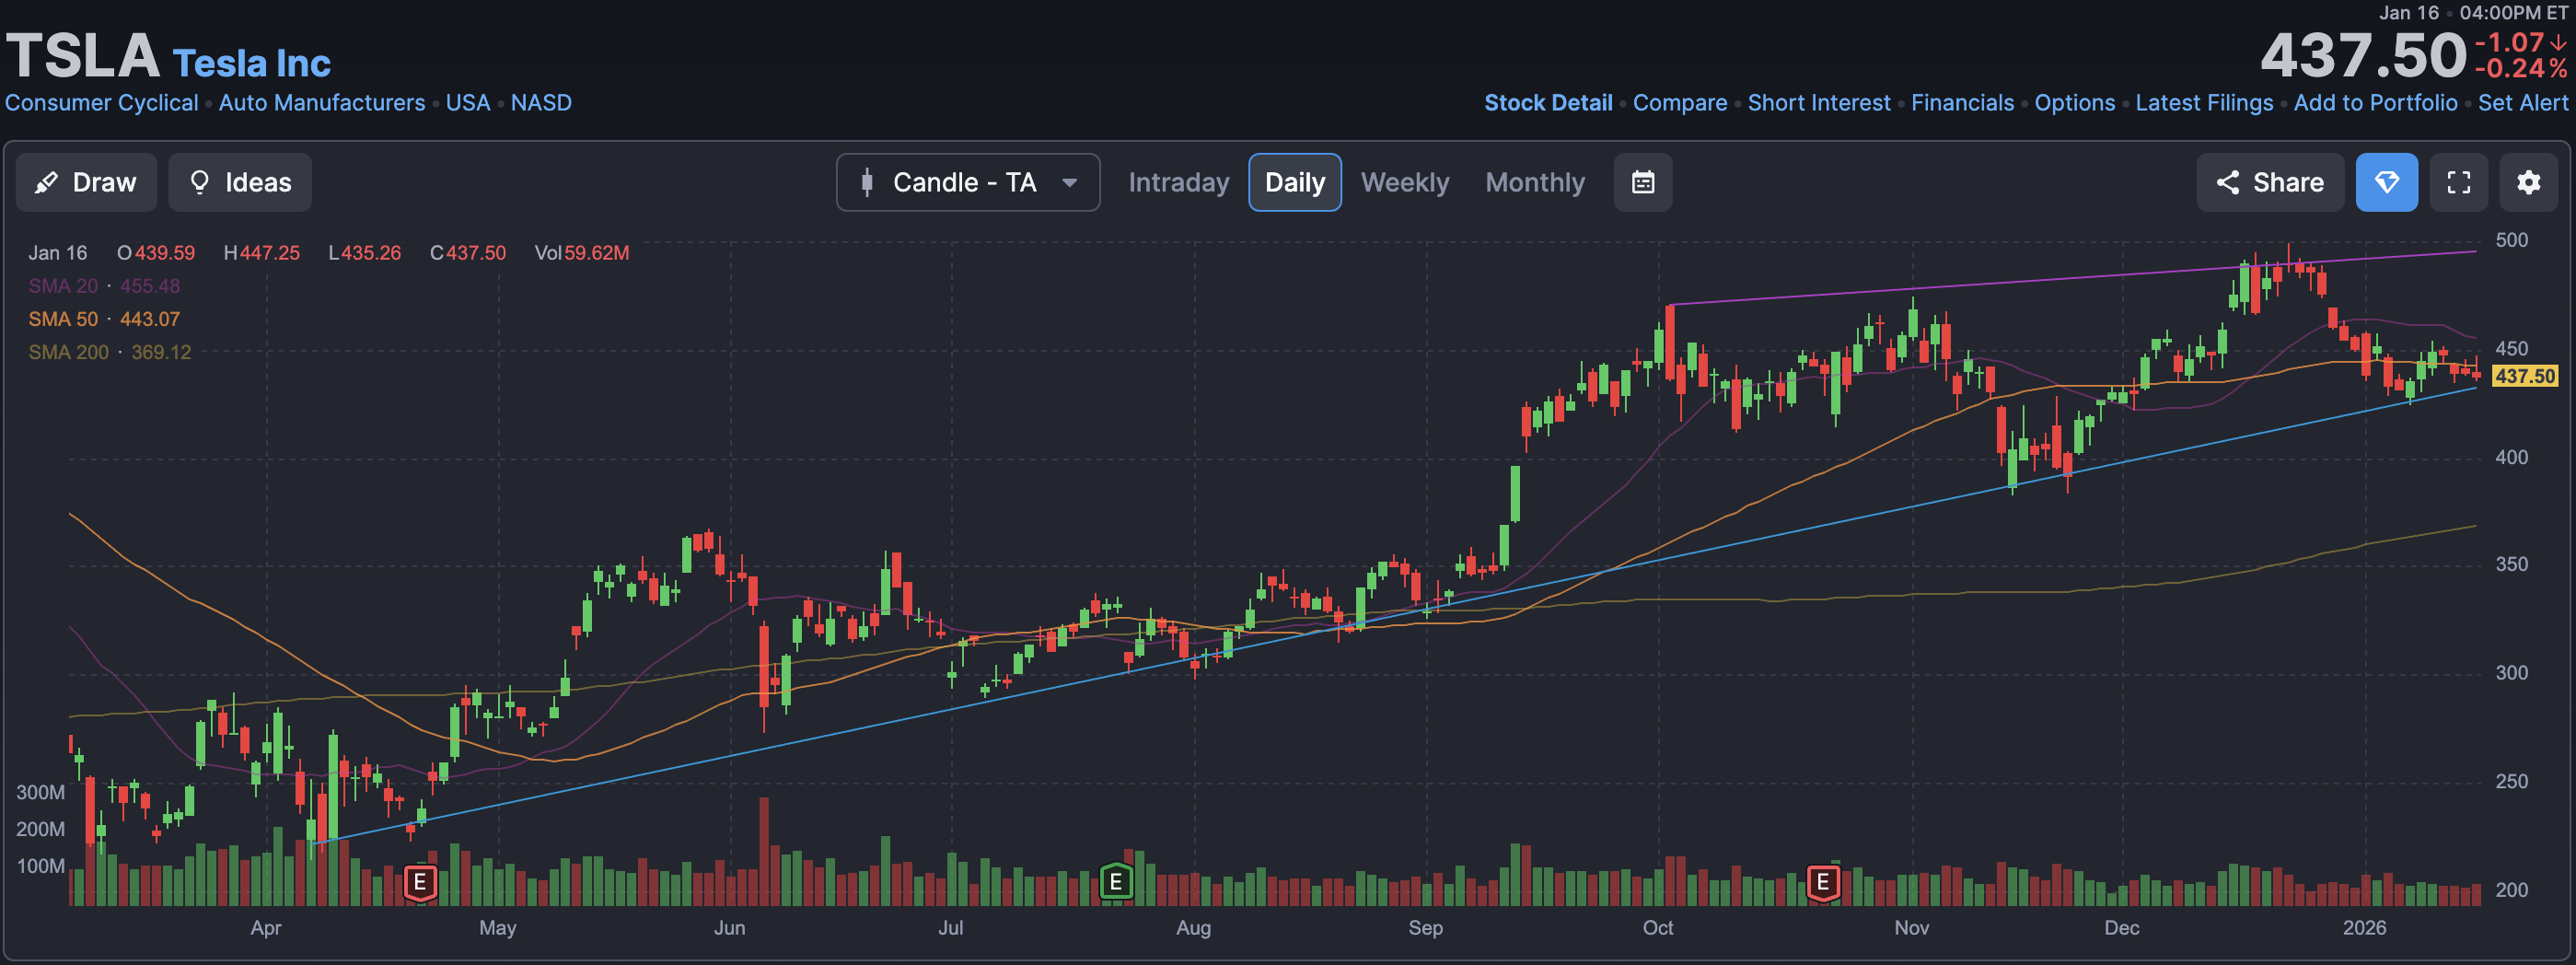Click the Tesla Inc company name
The width and height of the screenshot is (2576, 965).
(x=252, y=63)
